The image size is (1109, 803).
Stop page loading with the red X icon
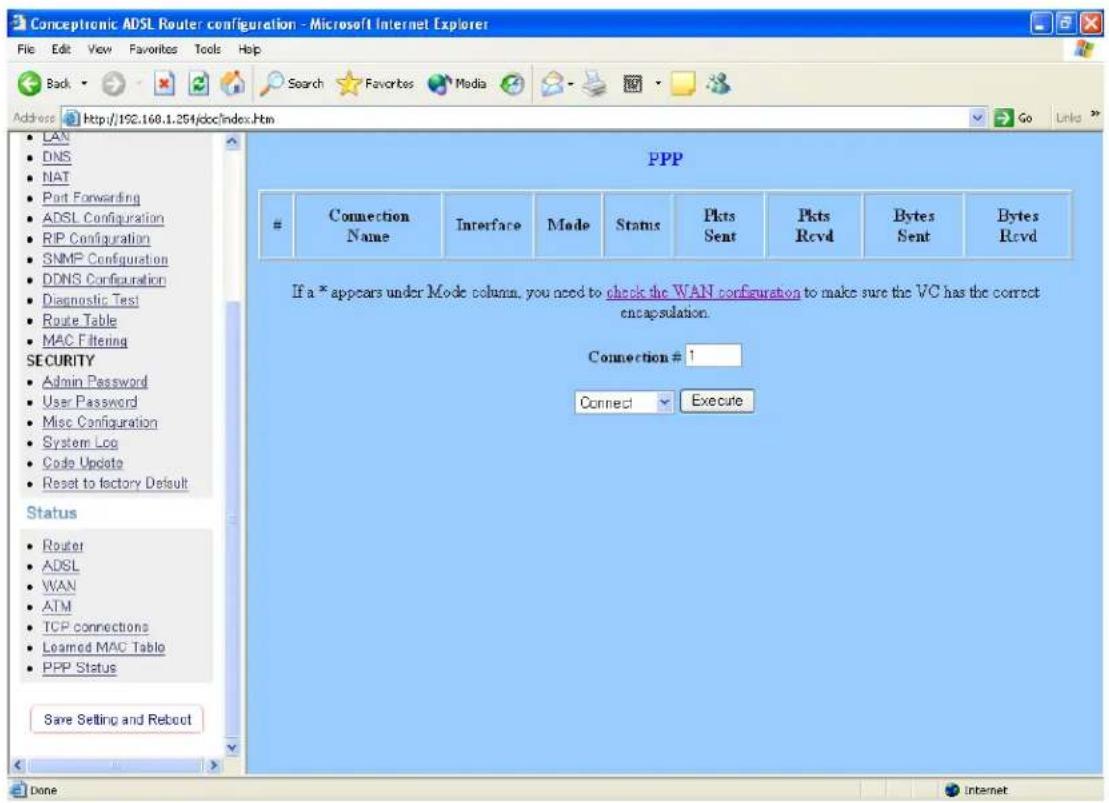(x=164, y=84)
